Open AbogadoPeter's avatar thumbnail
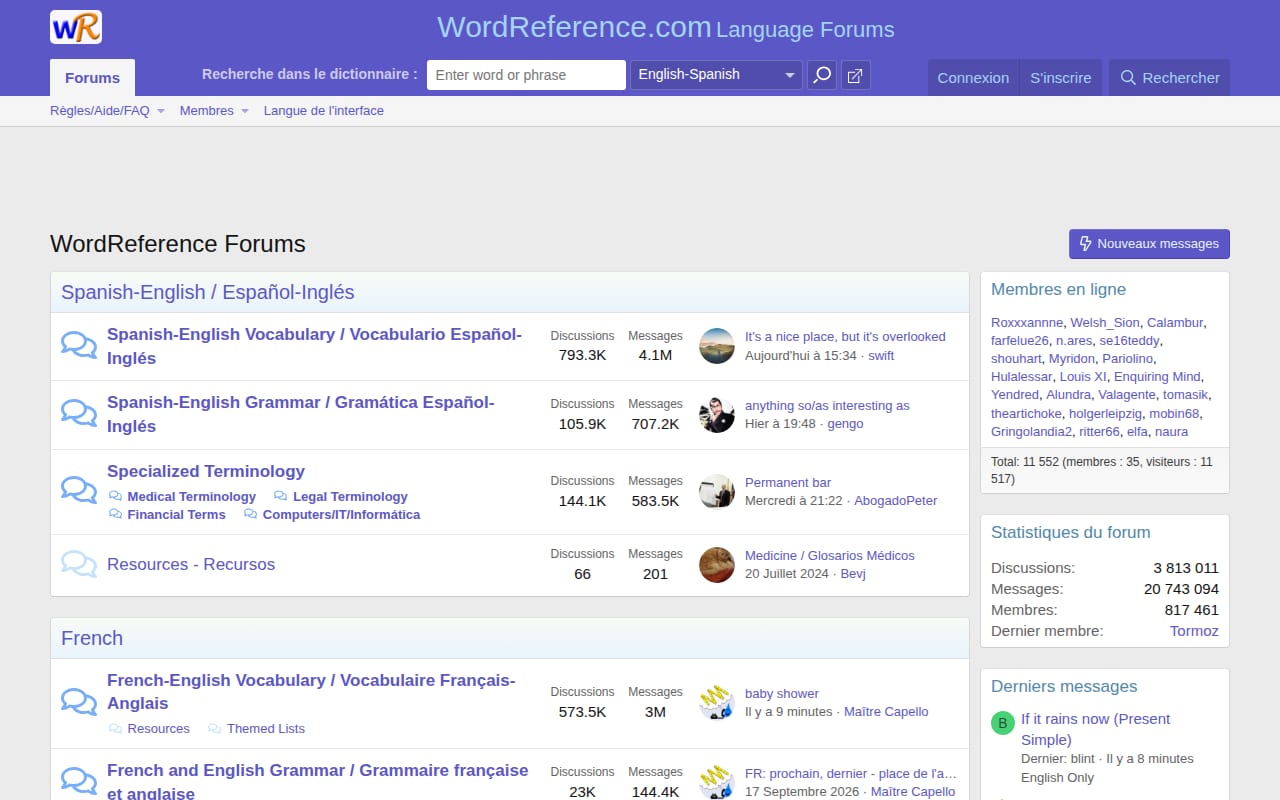Screen dimensions: 1280x800 pos(717,492)
